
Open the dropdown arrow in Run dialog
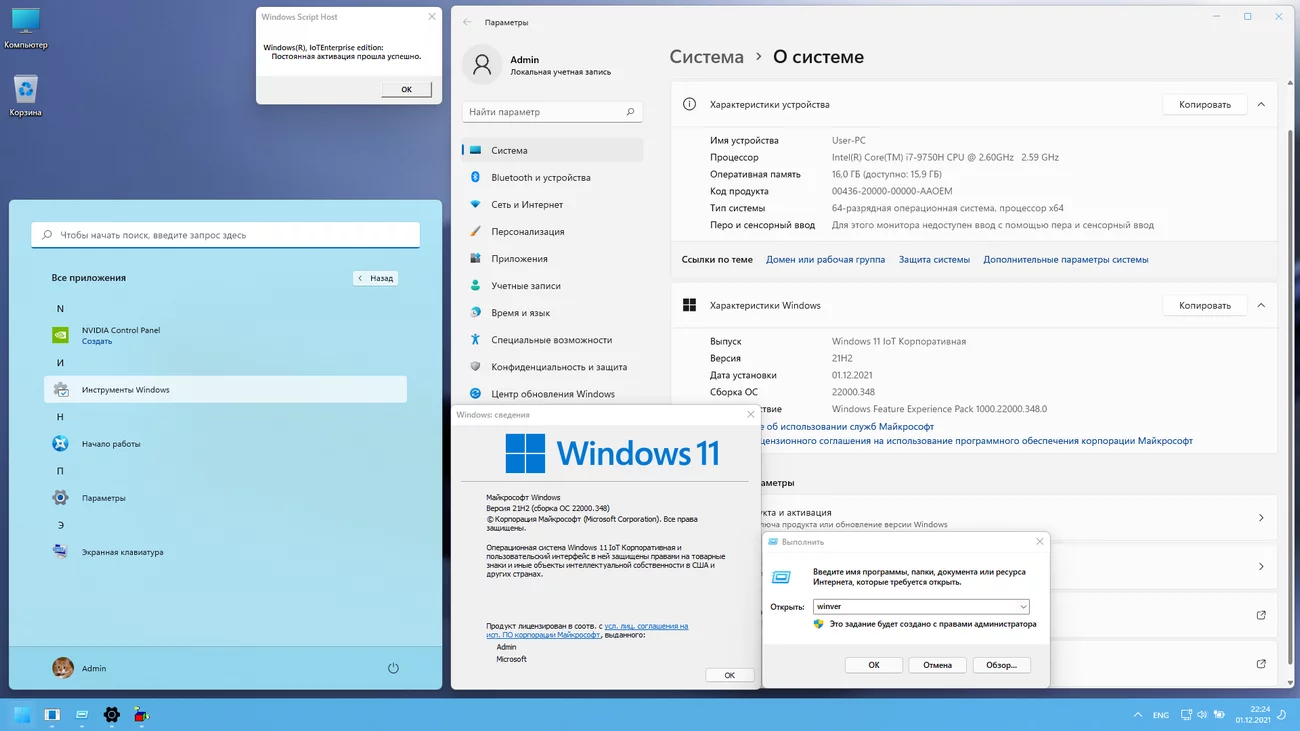pyautogui.click(x=1023, y=606)
